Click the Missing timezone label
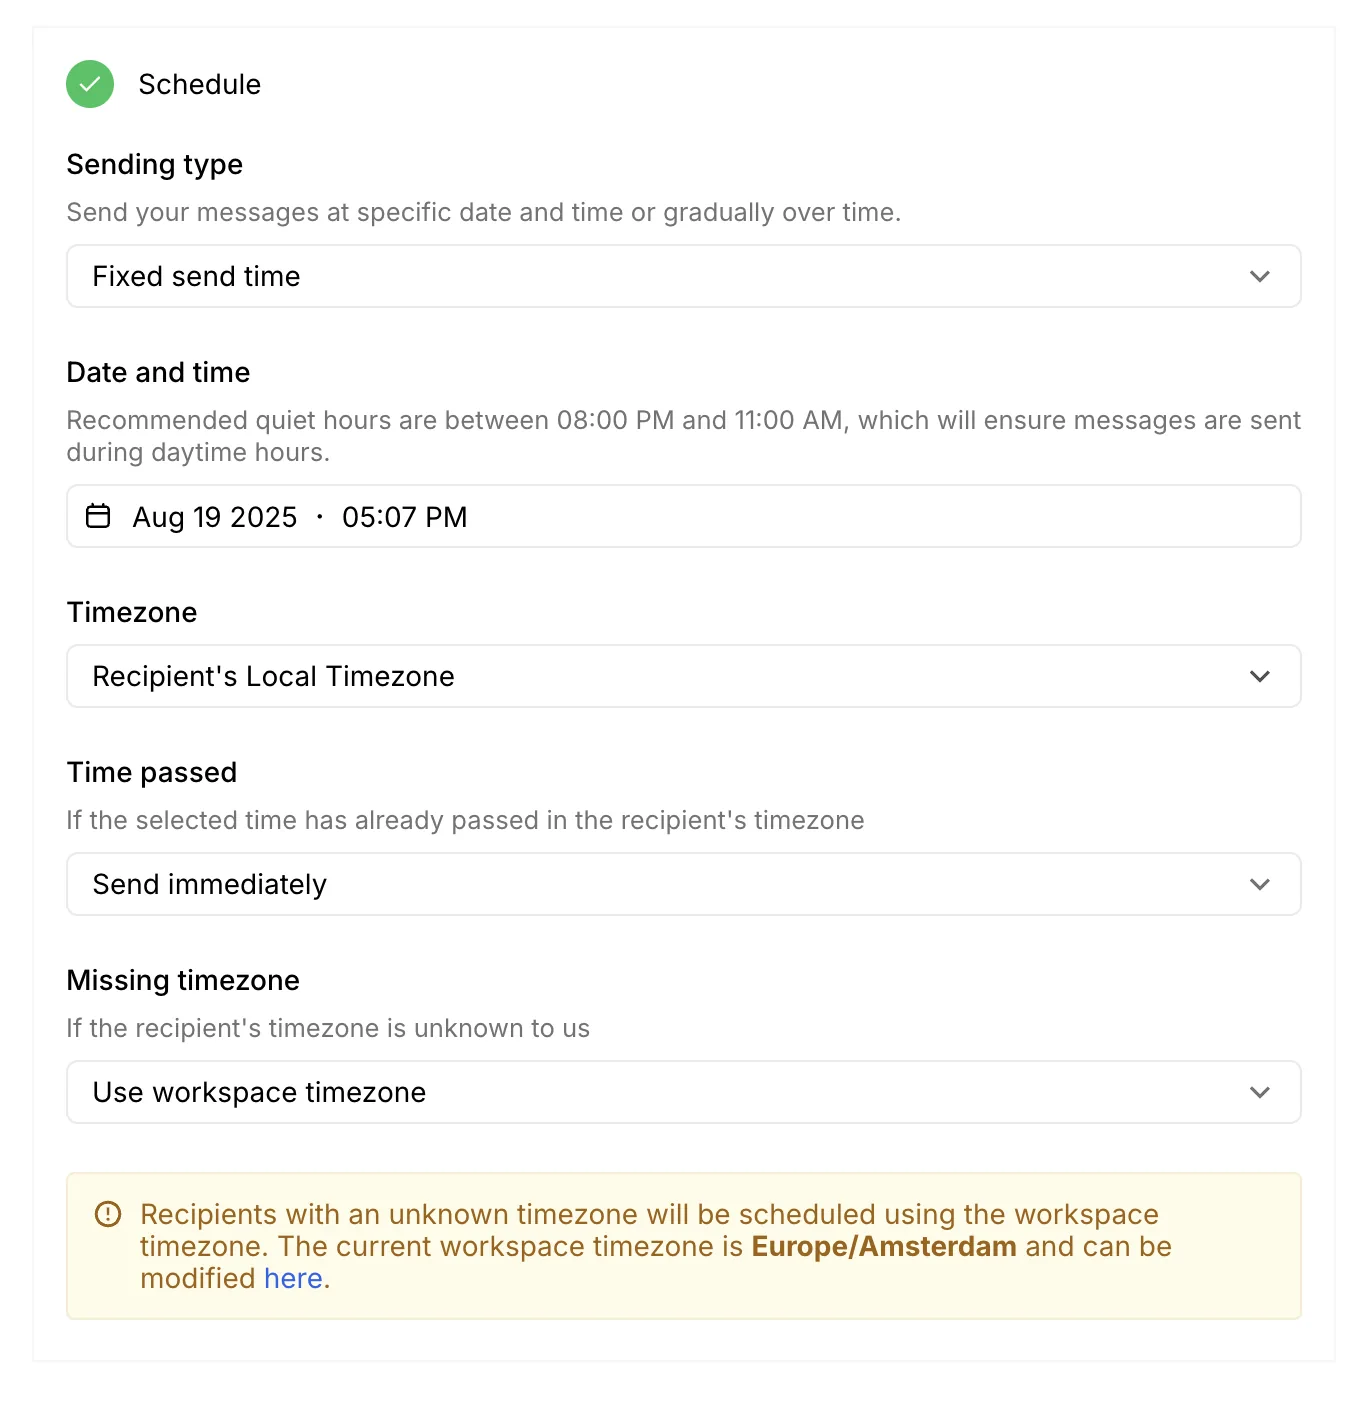The image size is (1370, 1404). (x=183, y=980)
